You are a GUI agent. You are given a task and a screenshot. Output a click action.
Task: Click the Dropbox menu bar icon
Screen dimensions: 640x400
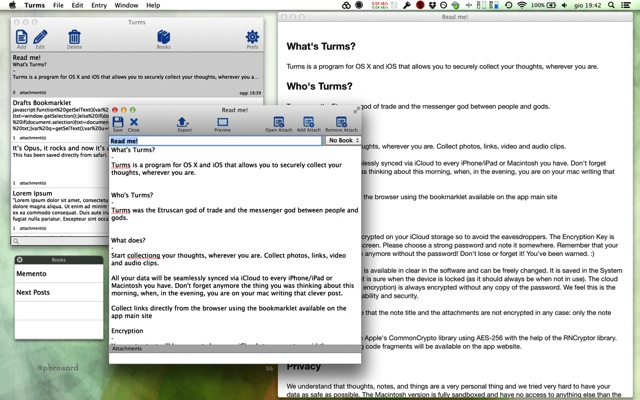(432, 5)
